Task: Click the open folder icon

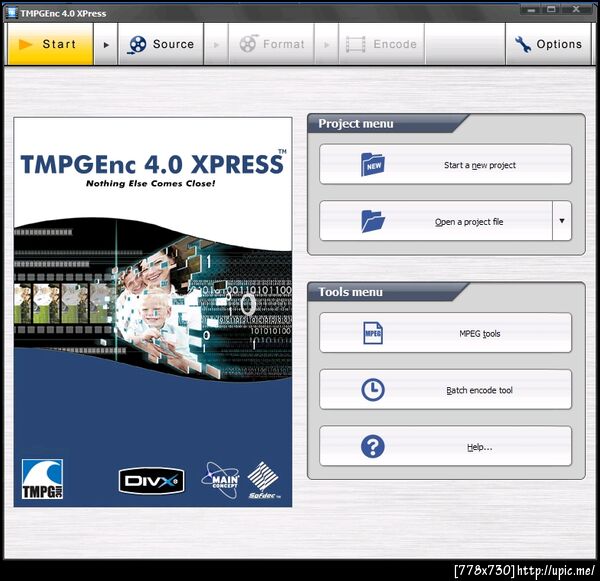Action: [373, 221]
